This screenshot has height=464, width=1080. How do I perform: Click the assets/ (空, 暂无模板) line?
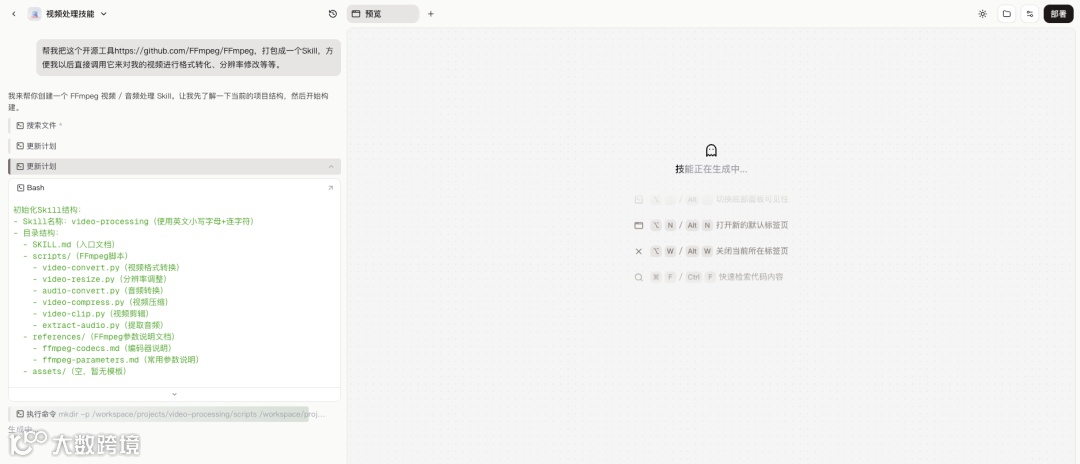[x=77, y=371]
